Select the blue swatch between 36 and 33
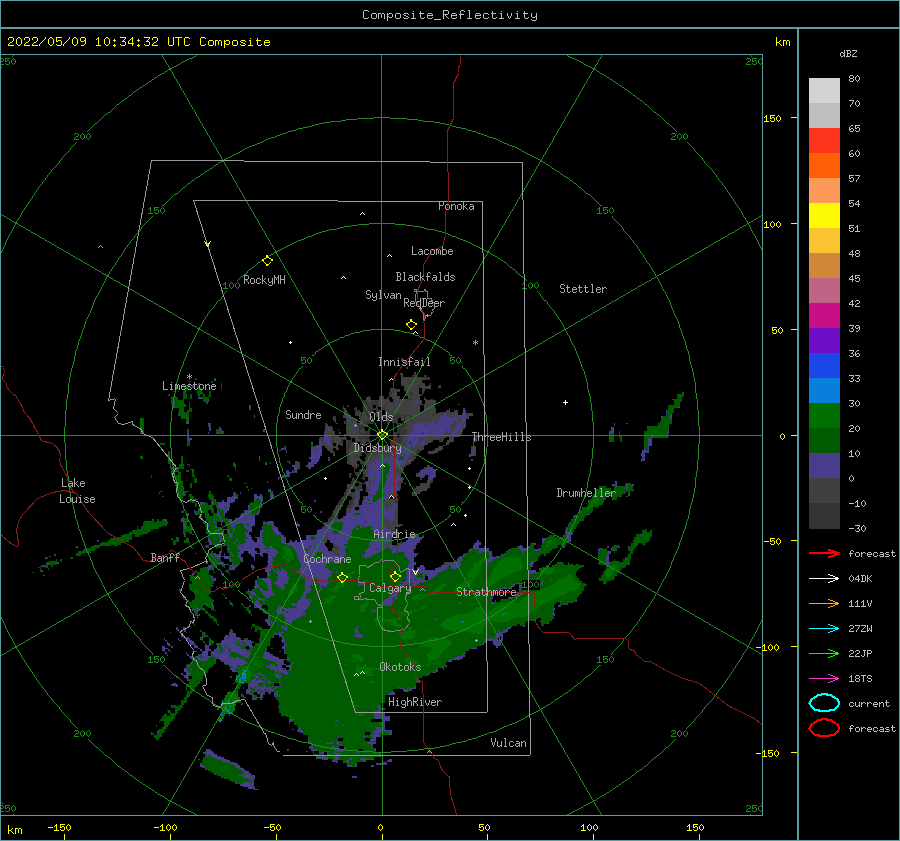The height and width of the screenshot is (841, 900). [x=824, y=365]
